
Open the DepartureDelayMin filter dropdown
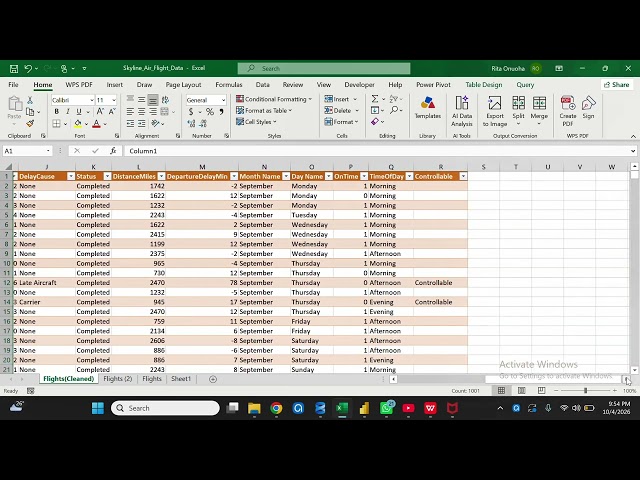[234, 176]
